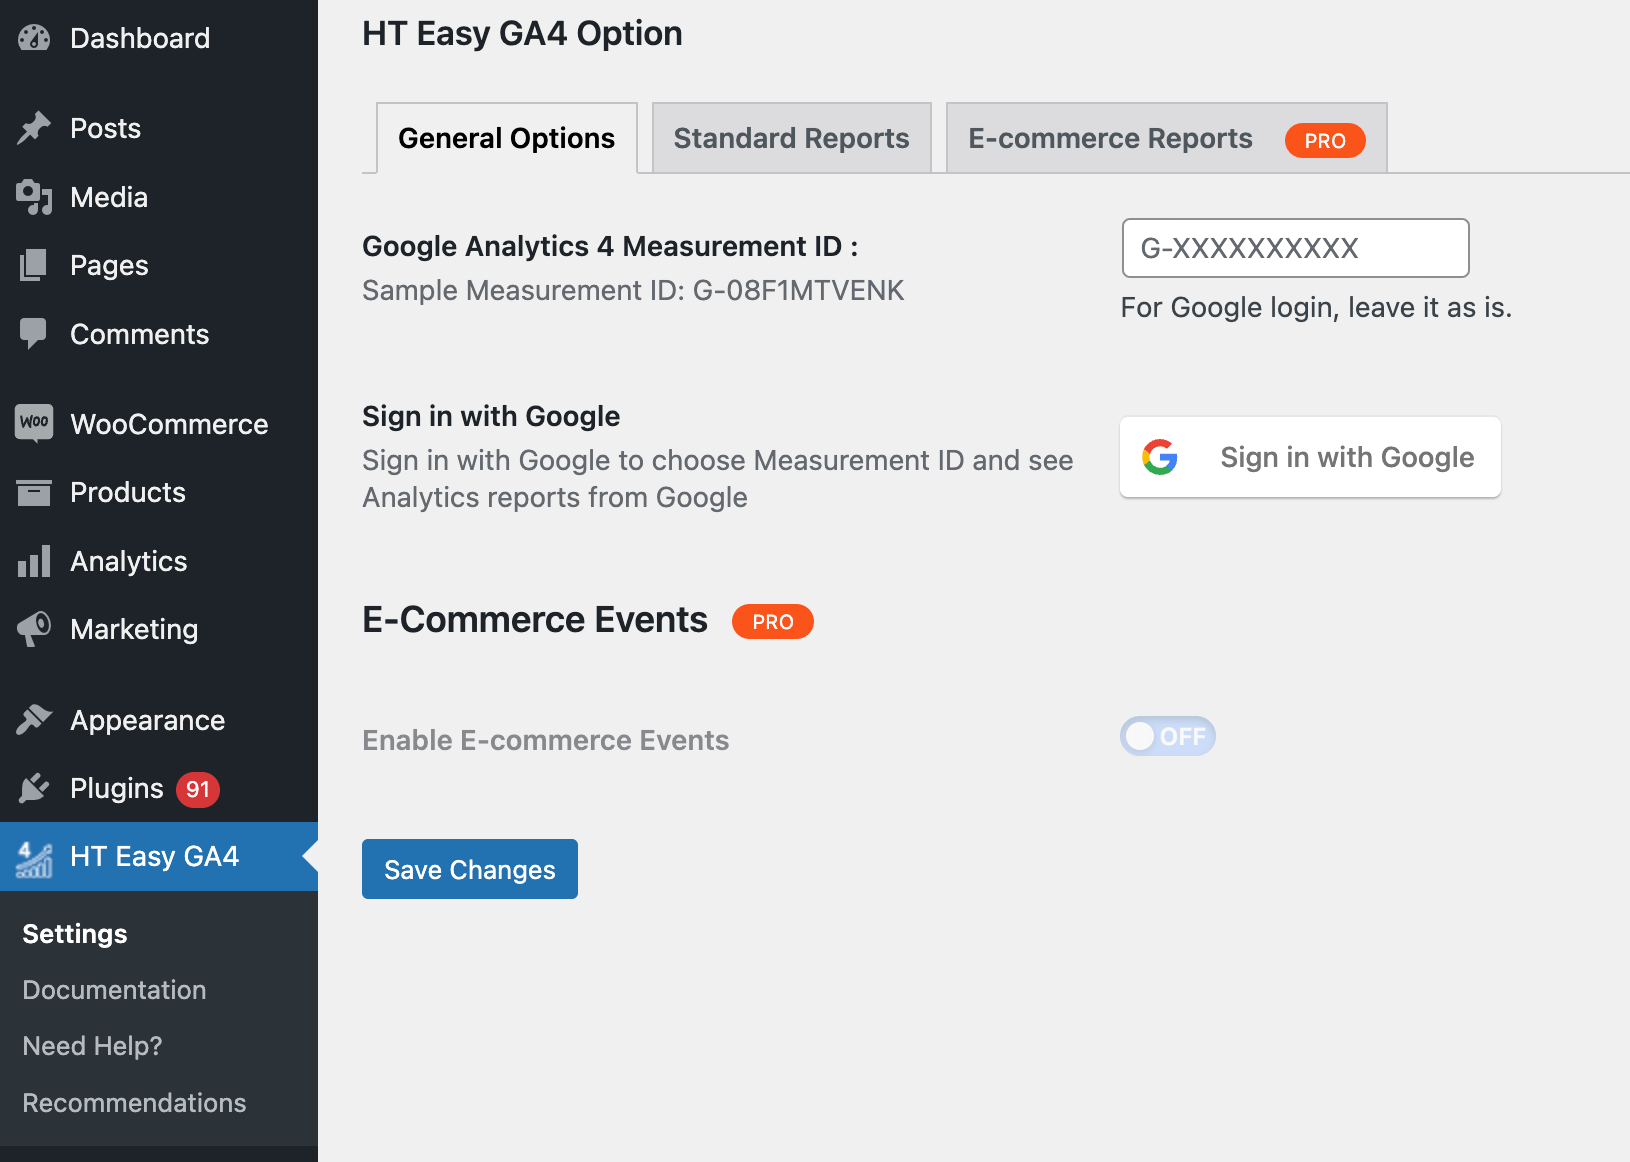Click the HT Easy GA4 Option heading
The height and width of the screenshot is (1162, 1630).
[x=522, y=34]
